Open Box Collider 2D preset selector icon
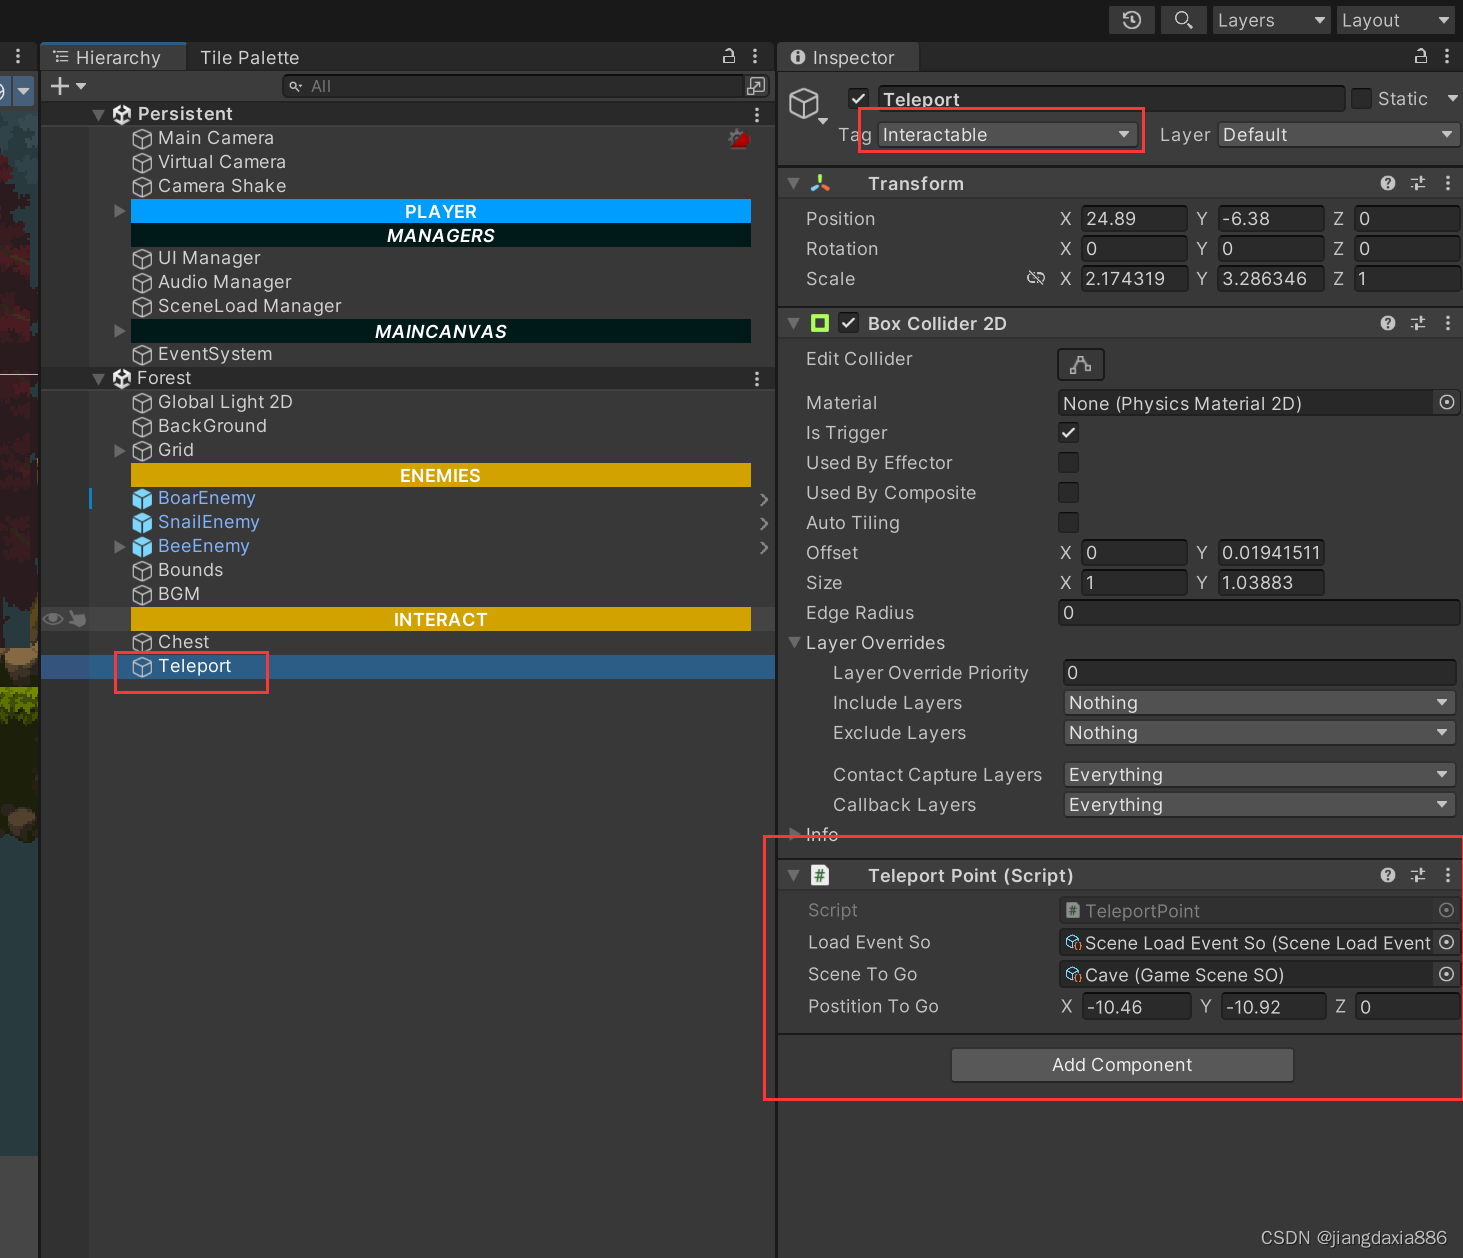 click(x=1418, y=323)
